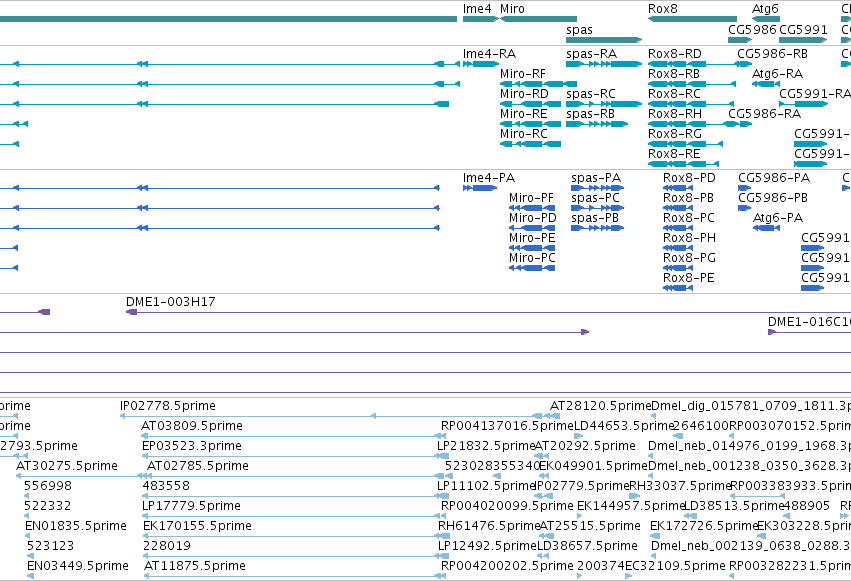Click the Miro-RC transcript
The image size is (851, 581).
click(530, 144)
